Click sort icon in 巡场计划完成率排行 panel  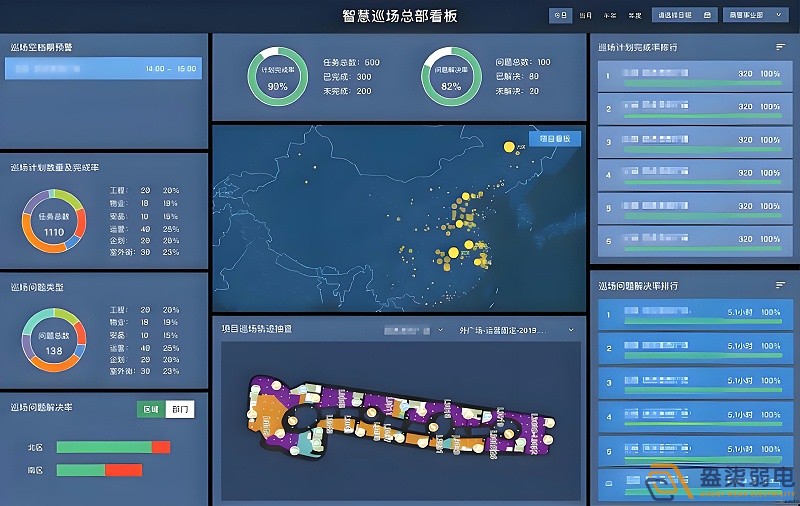(x=780, y=47)
